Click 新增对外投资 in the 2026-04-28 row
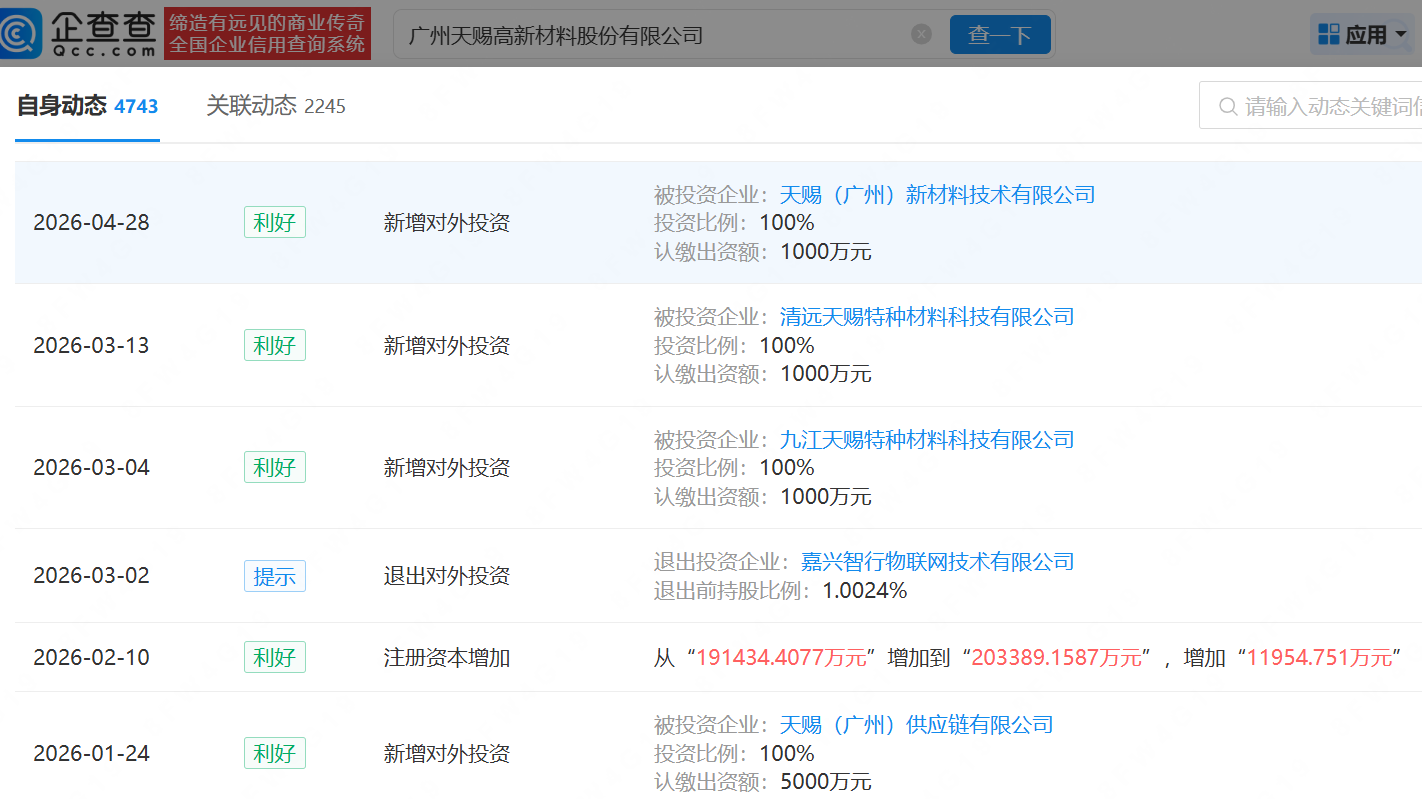 (x=447, y=222)
